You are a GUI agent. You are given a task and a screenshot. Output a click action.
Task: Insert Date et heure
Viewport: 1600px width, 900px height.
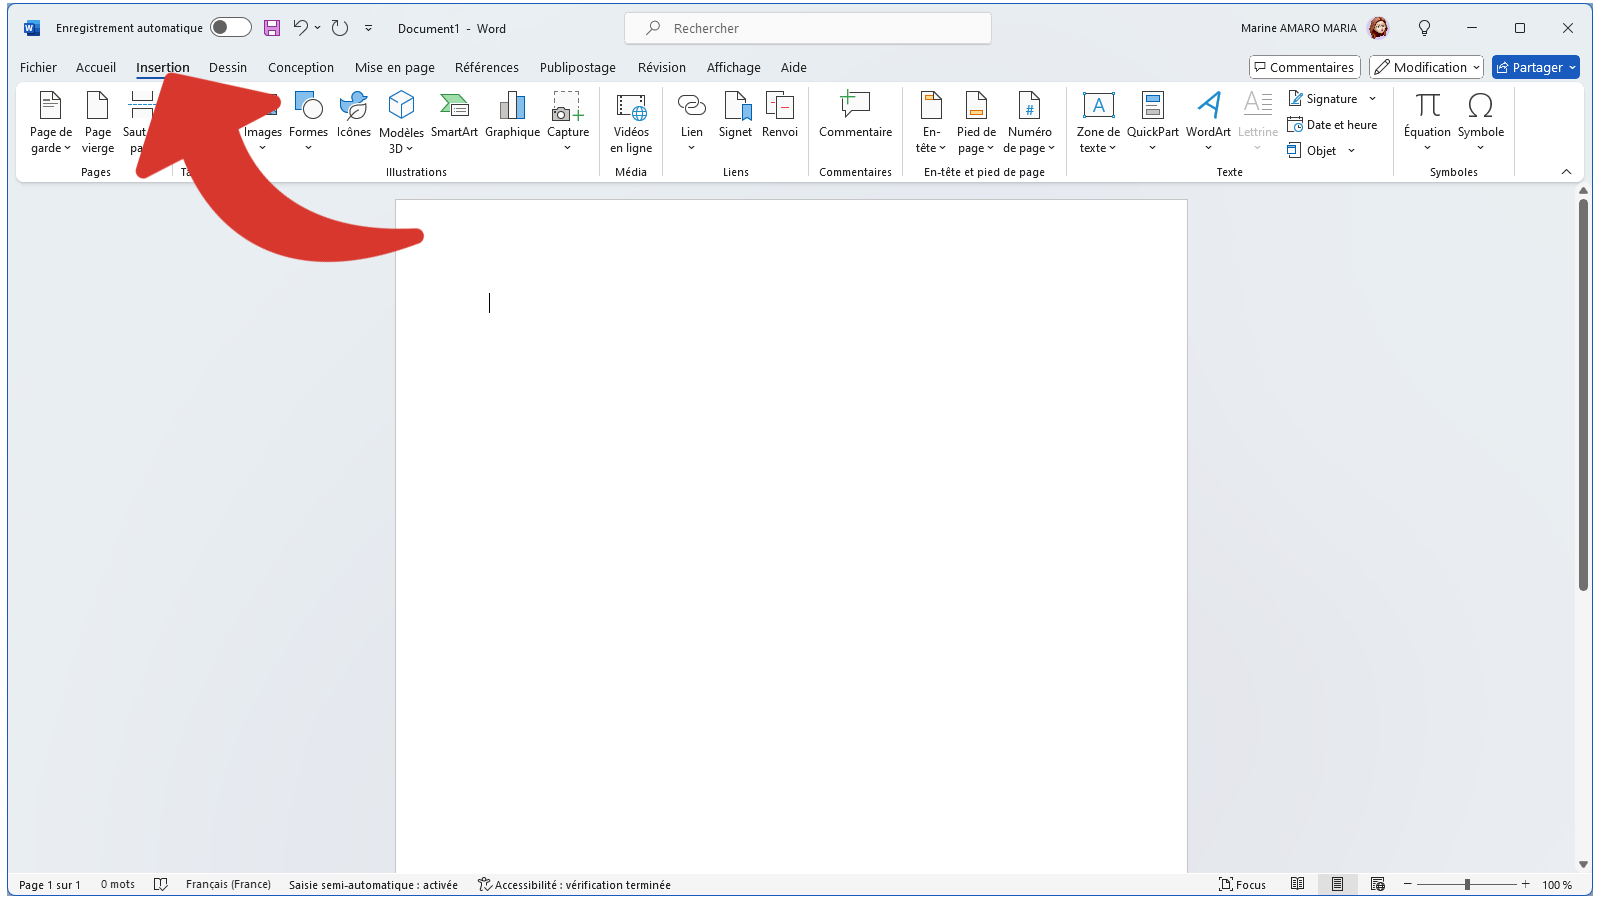click(1332, 125)
